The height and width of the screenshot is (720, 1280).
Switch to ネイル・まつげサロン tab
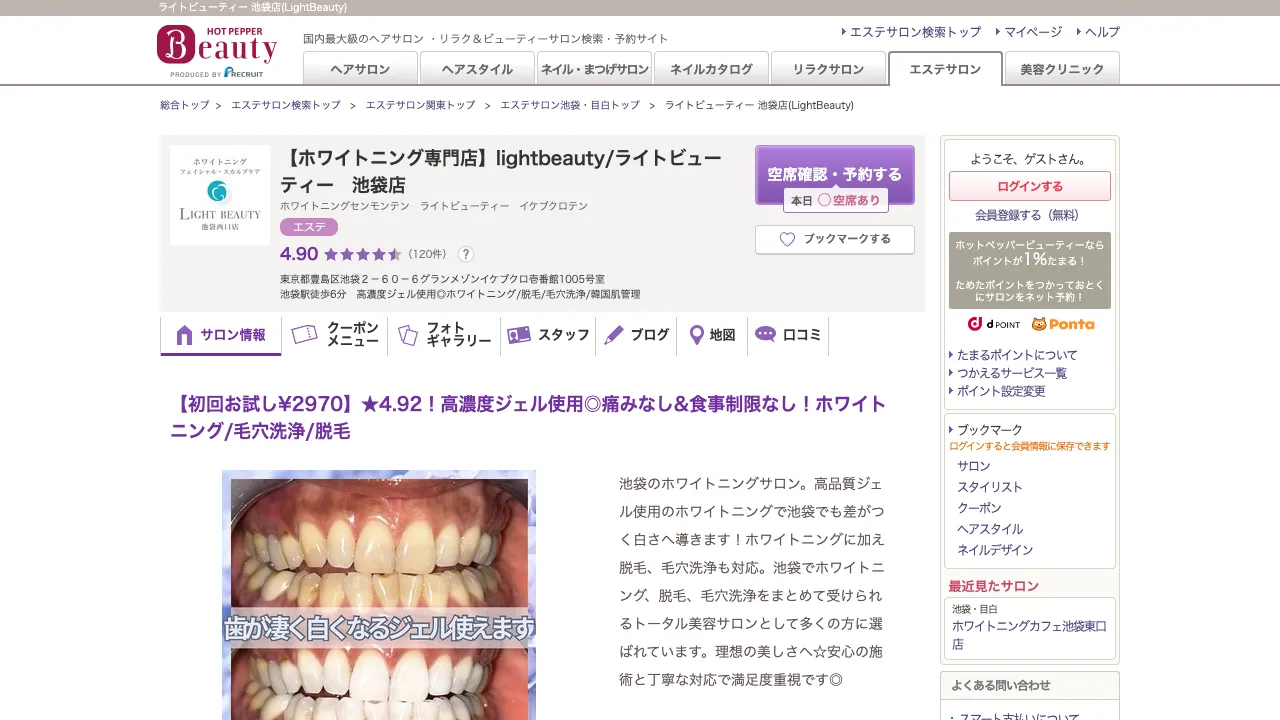coord(594,69)
